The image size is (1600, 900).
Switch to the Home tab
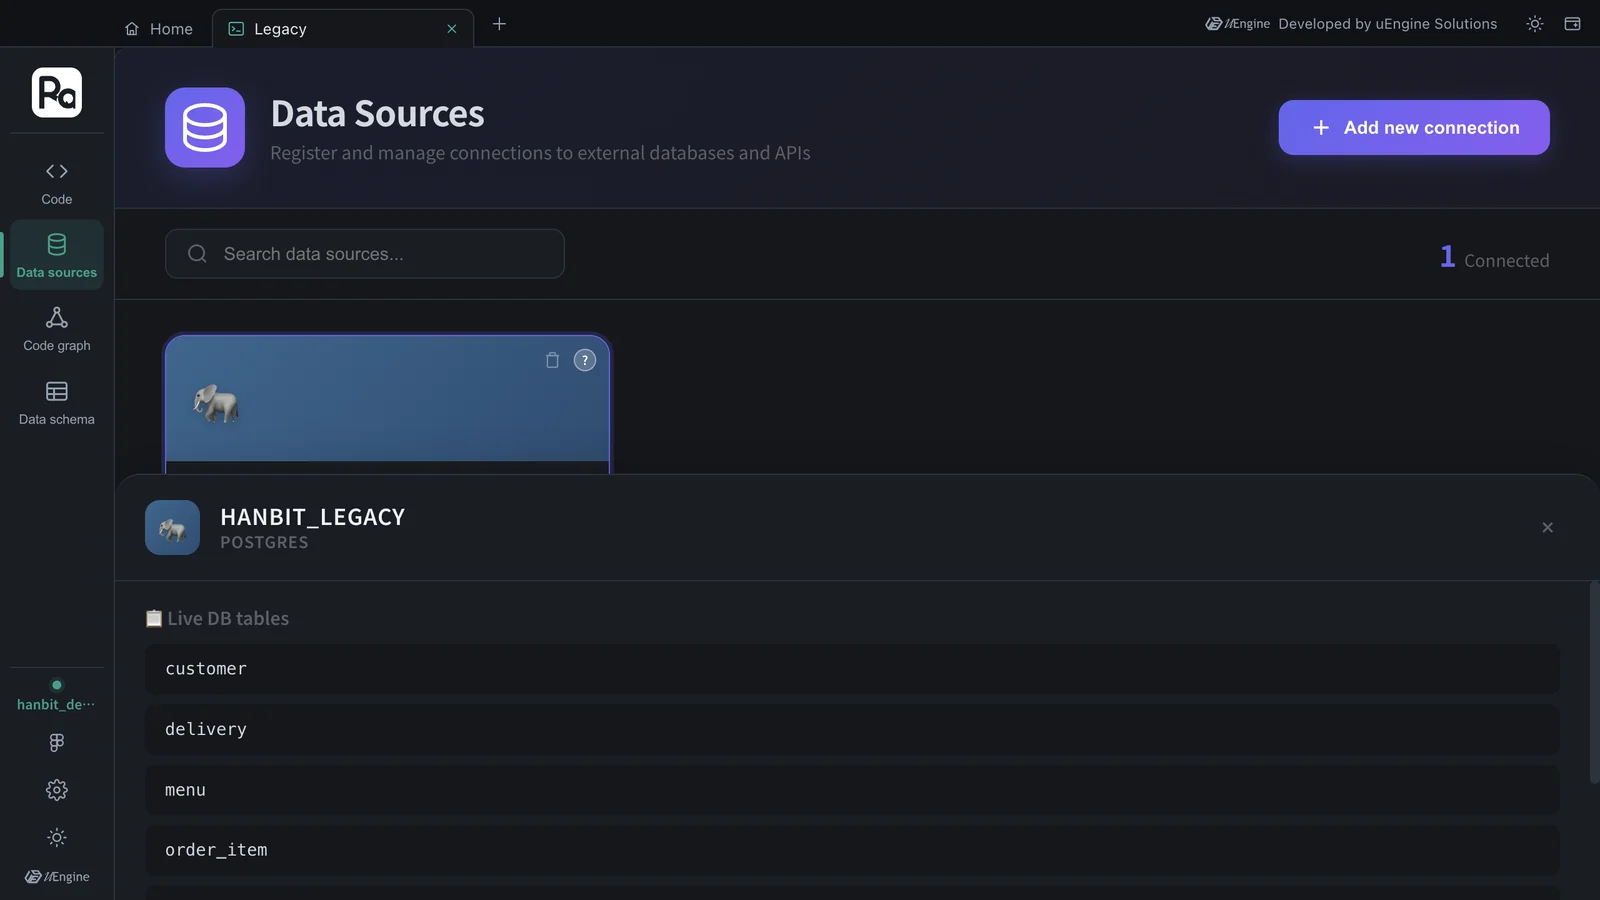coord(159,29)
